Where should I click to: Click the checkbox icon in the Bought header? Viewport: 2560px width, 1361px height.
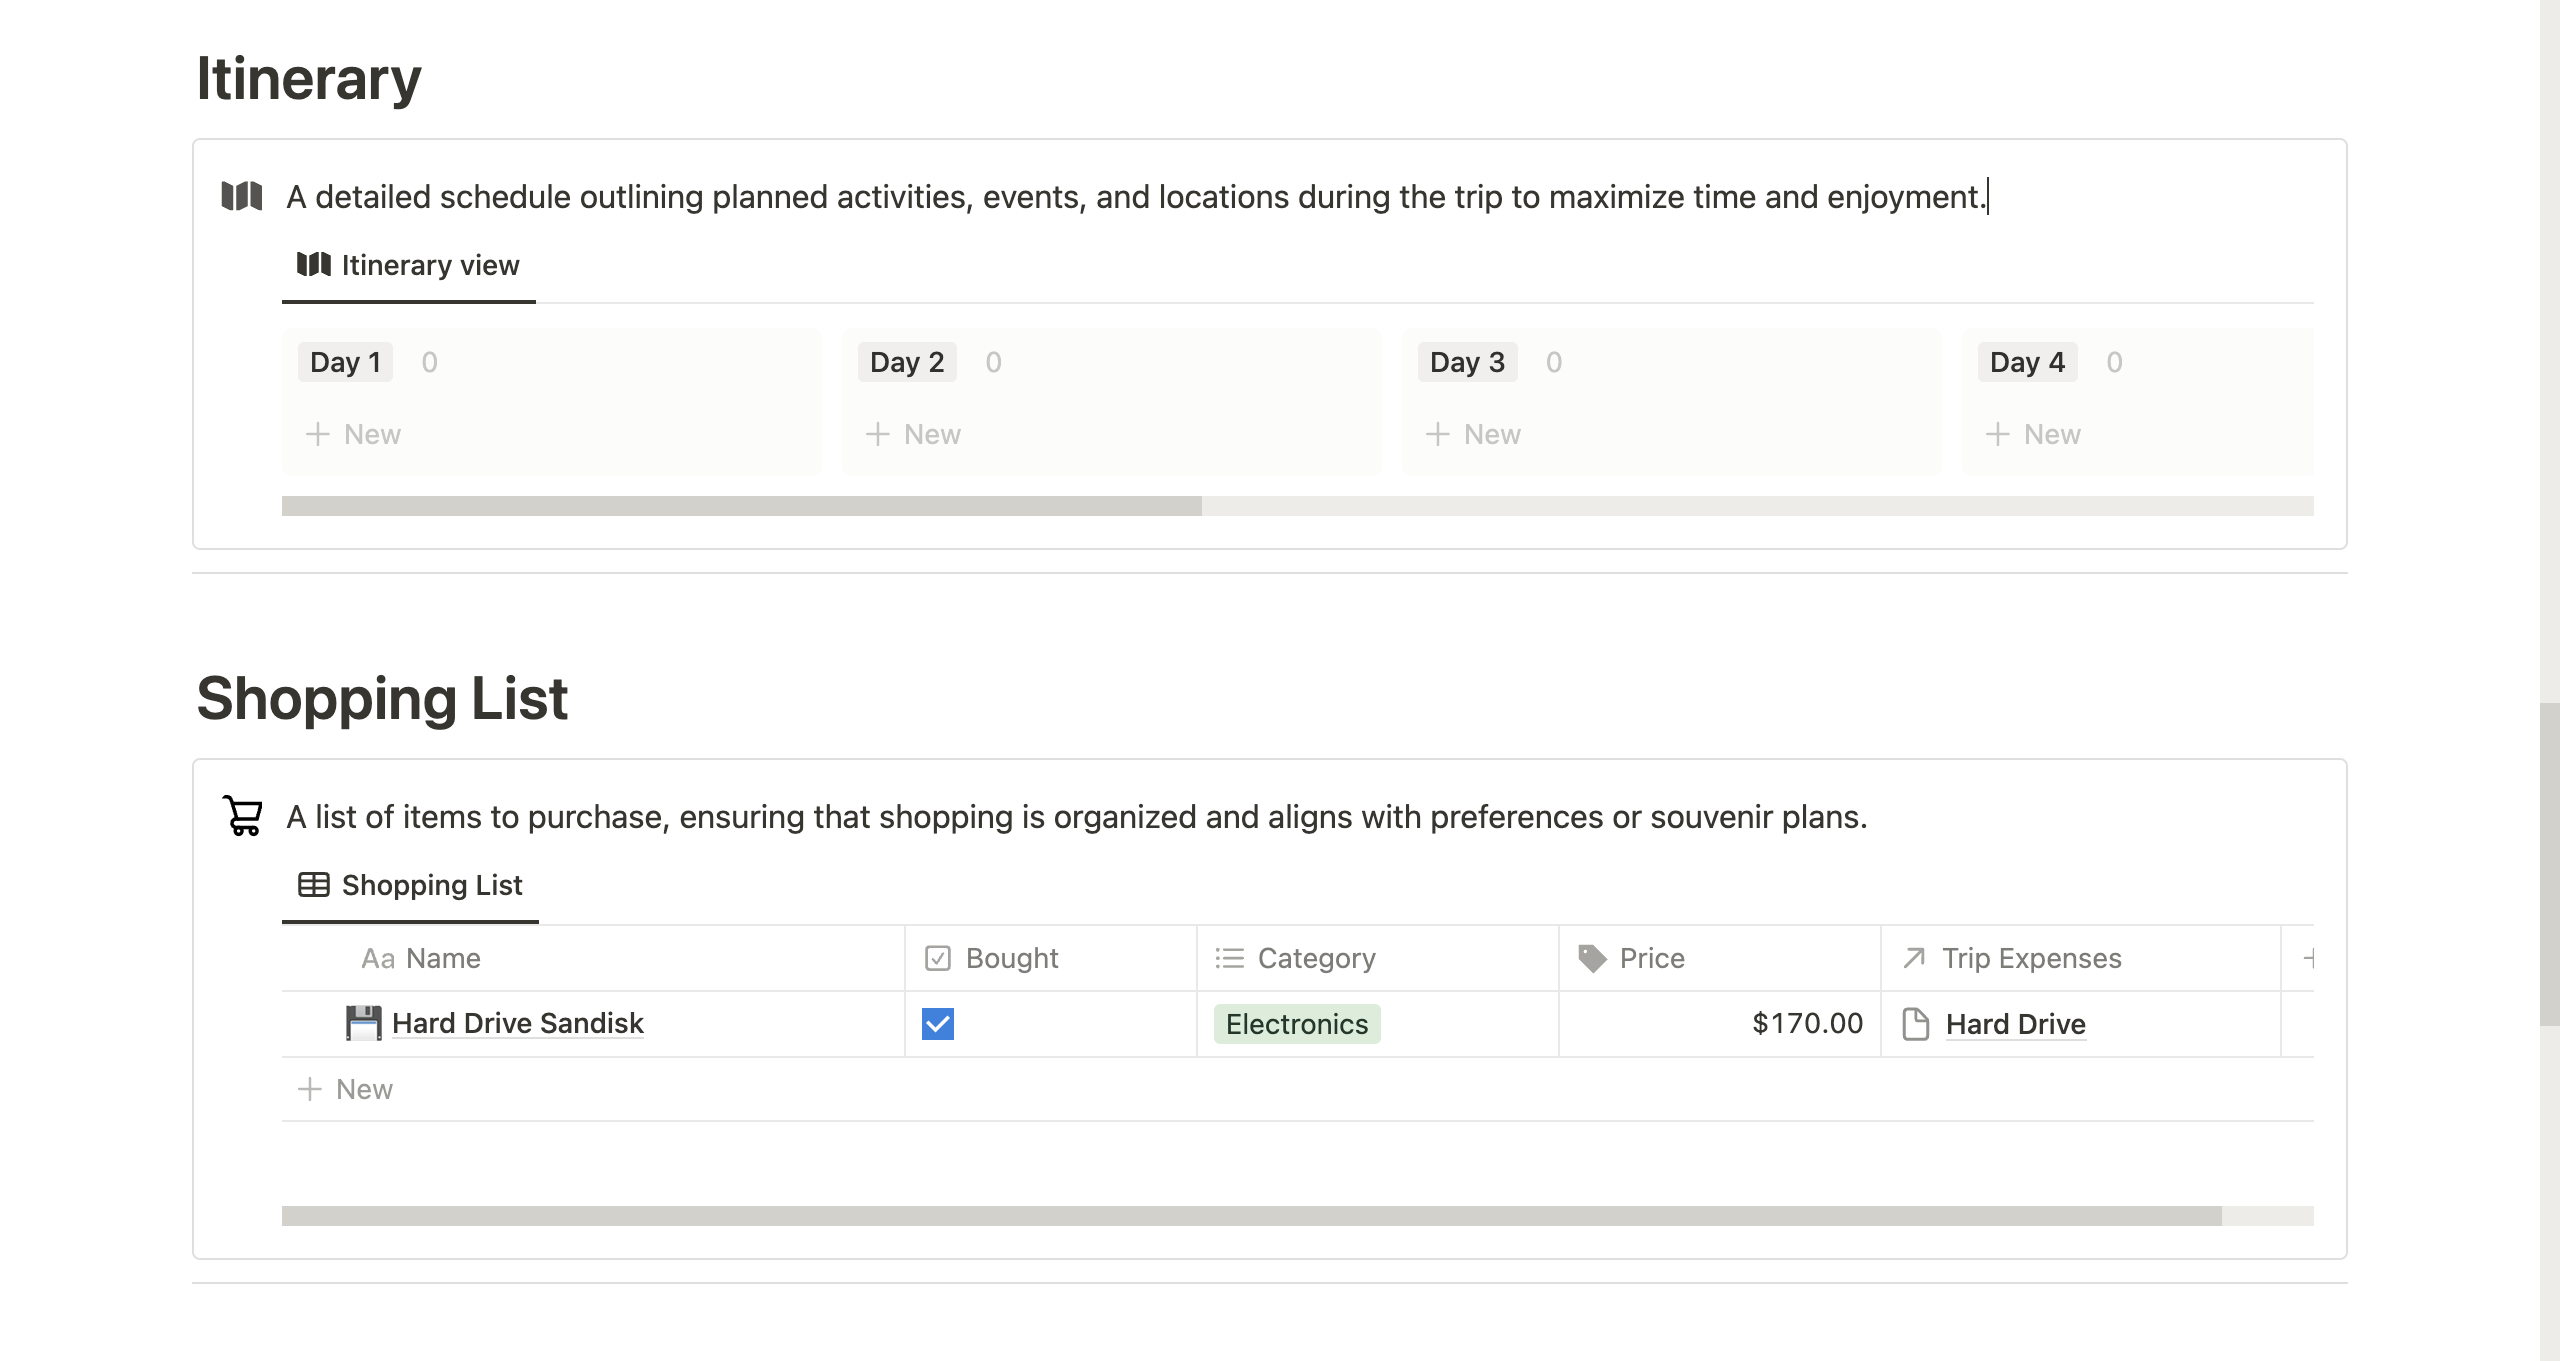pos(938,958)
